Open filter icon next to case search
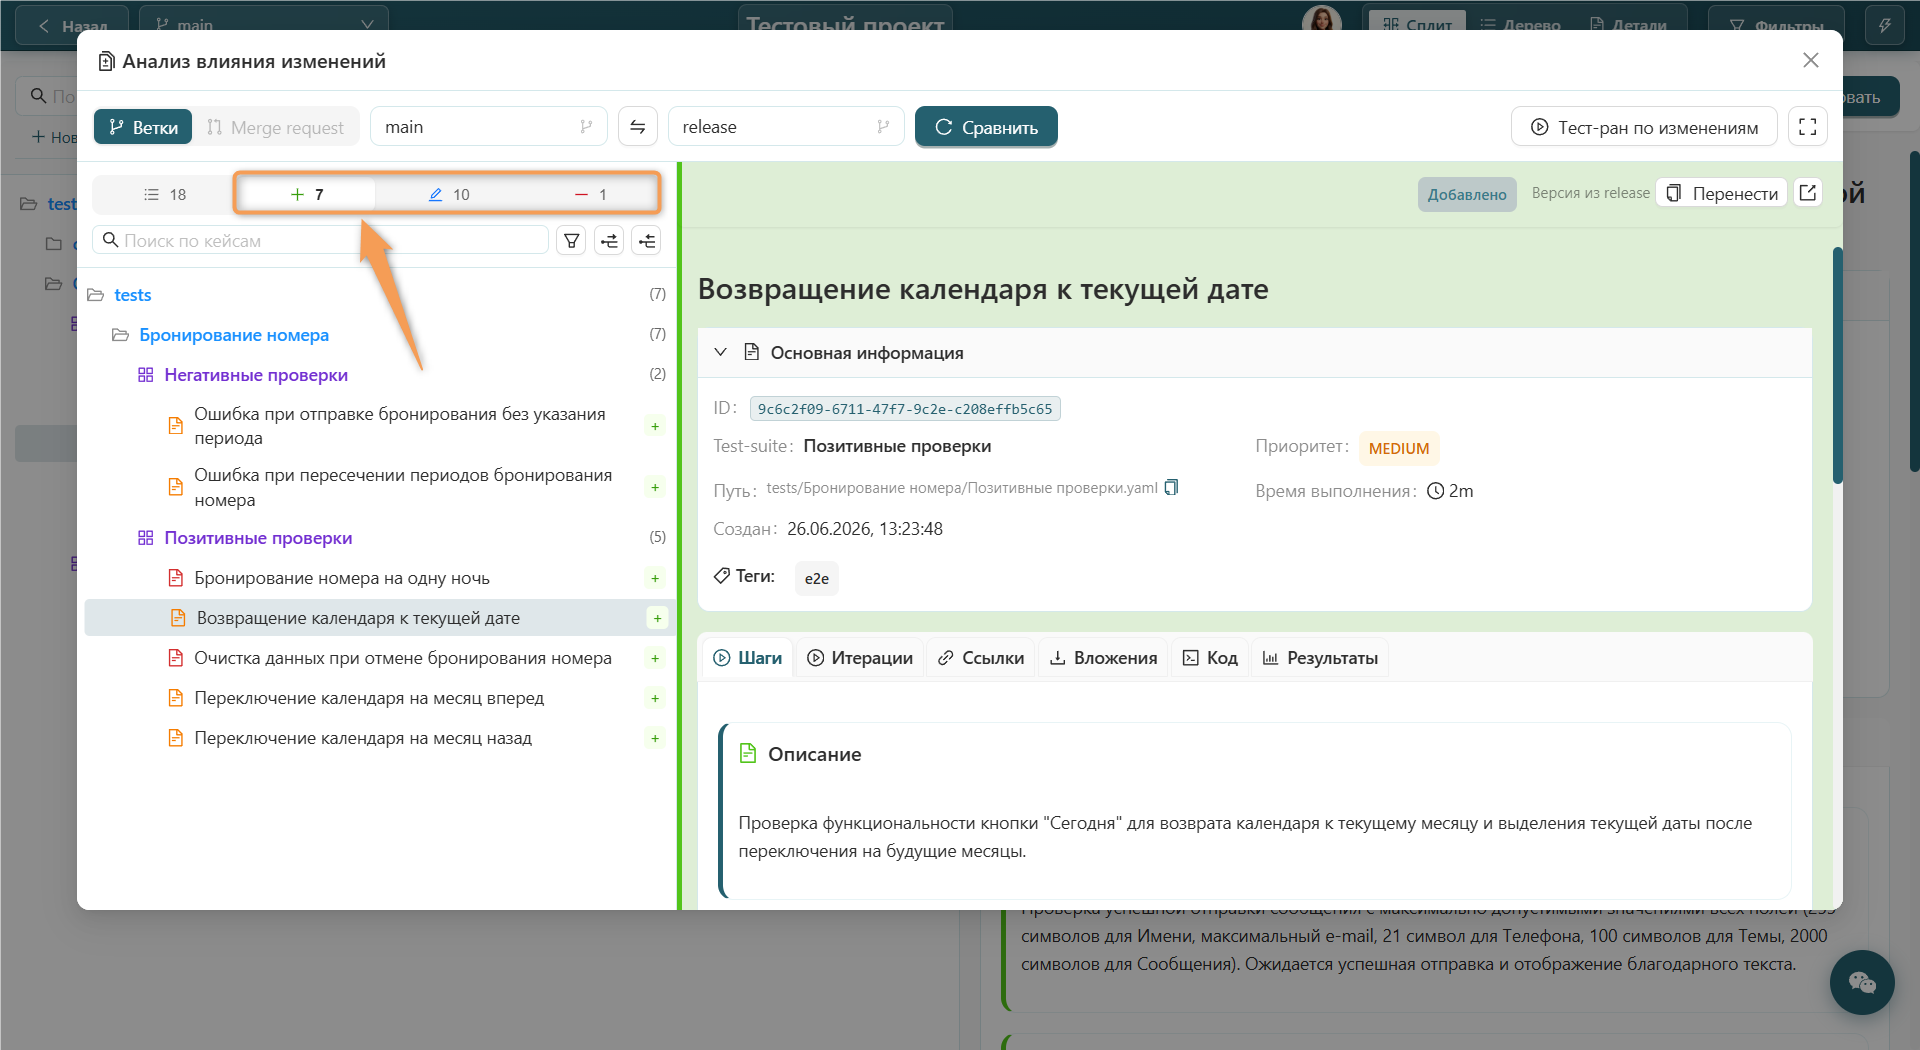Image resolution: width=1920 pixels, height=1050 pixels. click(x=571, y=240)
